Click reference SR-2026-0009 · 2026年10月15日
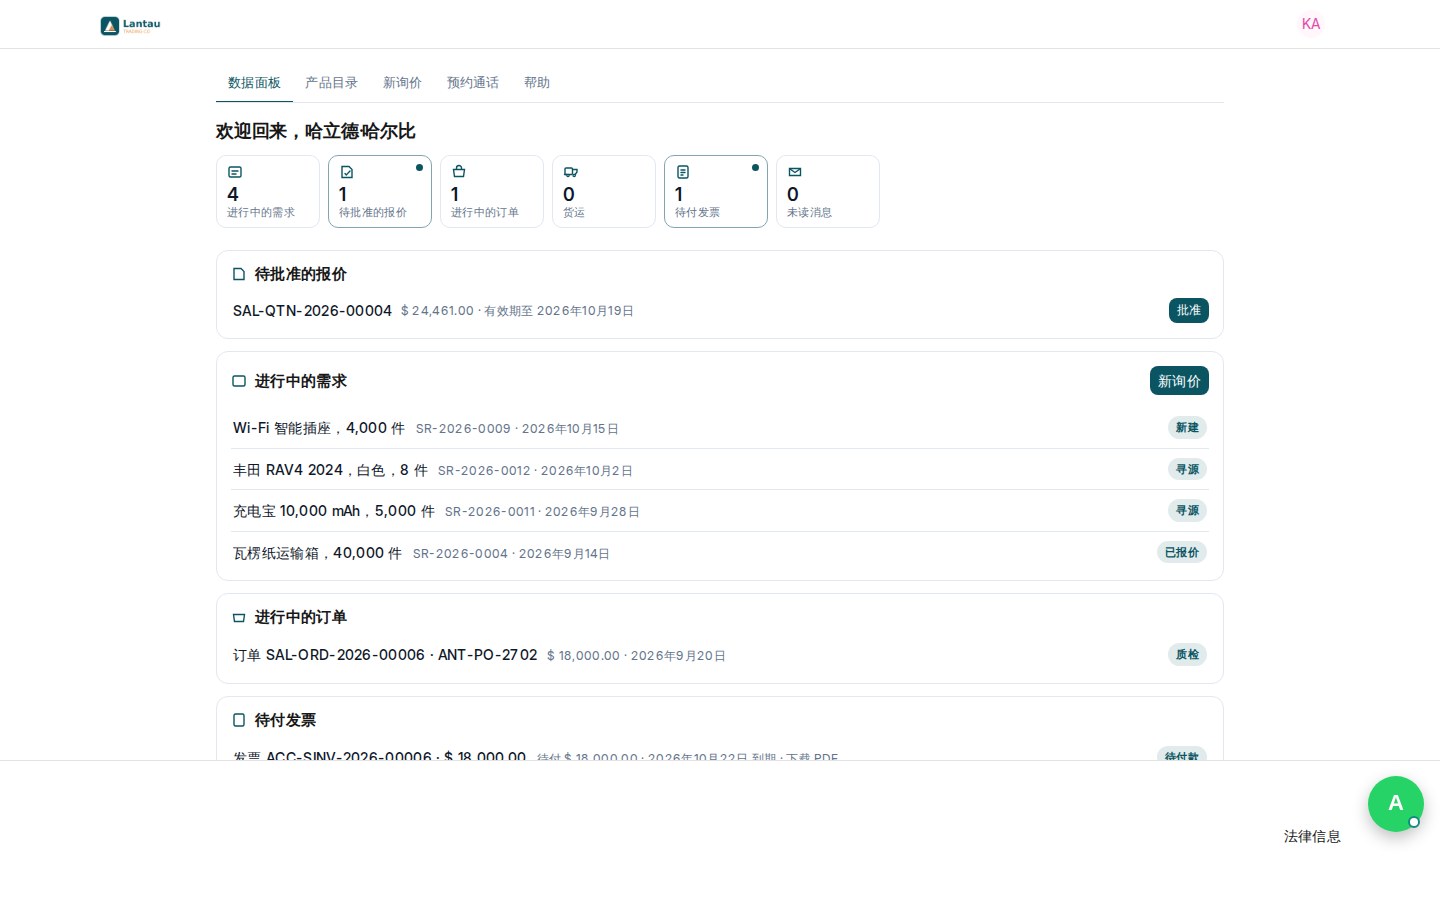Screen dimensions: 1440x900 [x=517, y=429]
